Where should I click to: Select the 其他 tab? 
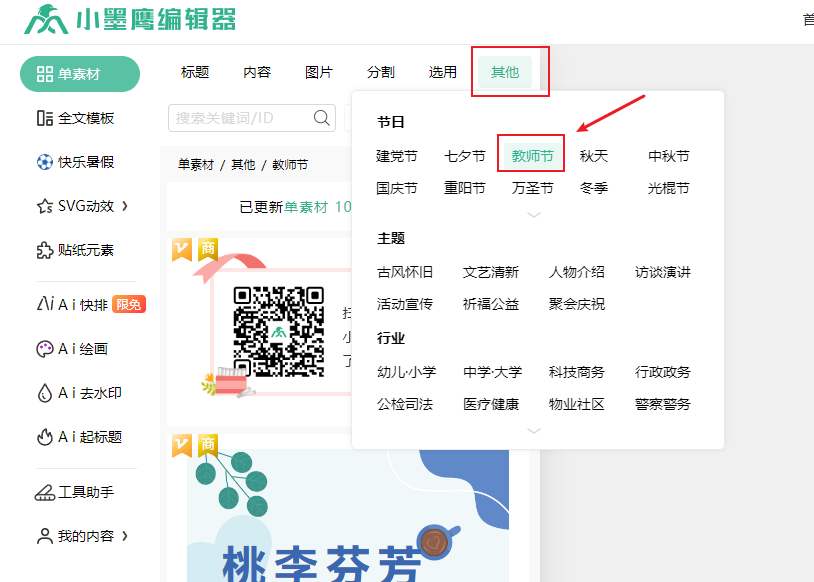coord(505,72)
